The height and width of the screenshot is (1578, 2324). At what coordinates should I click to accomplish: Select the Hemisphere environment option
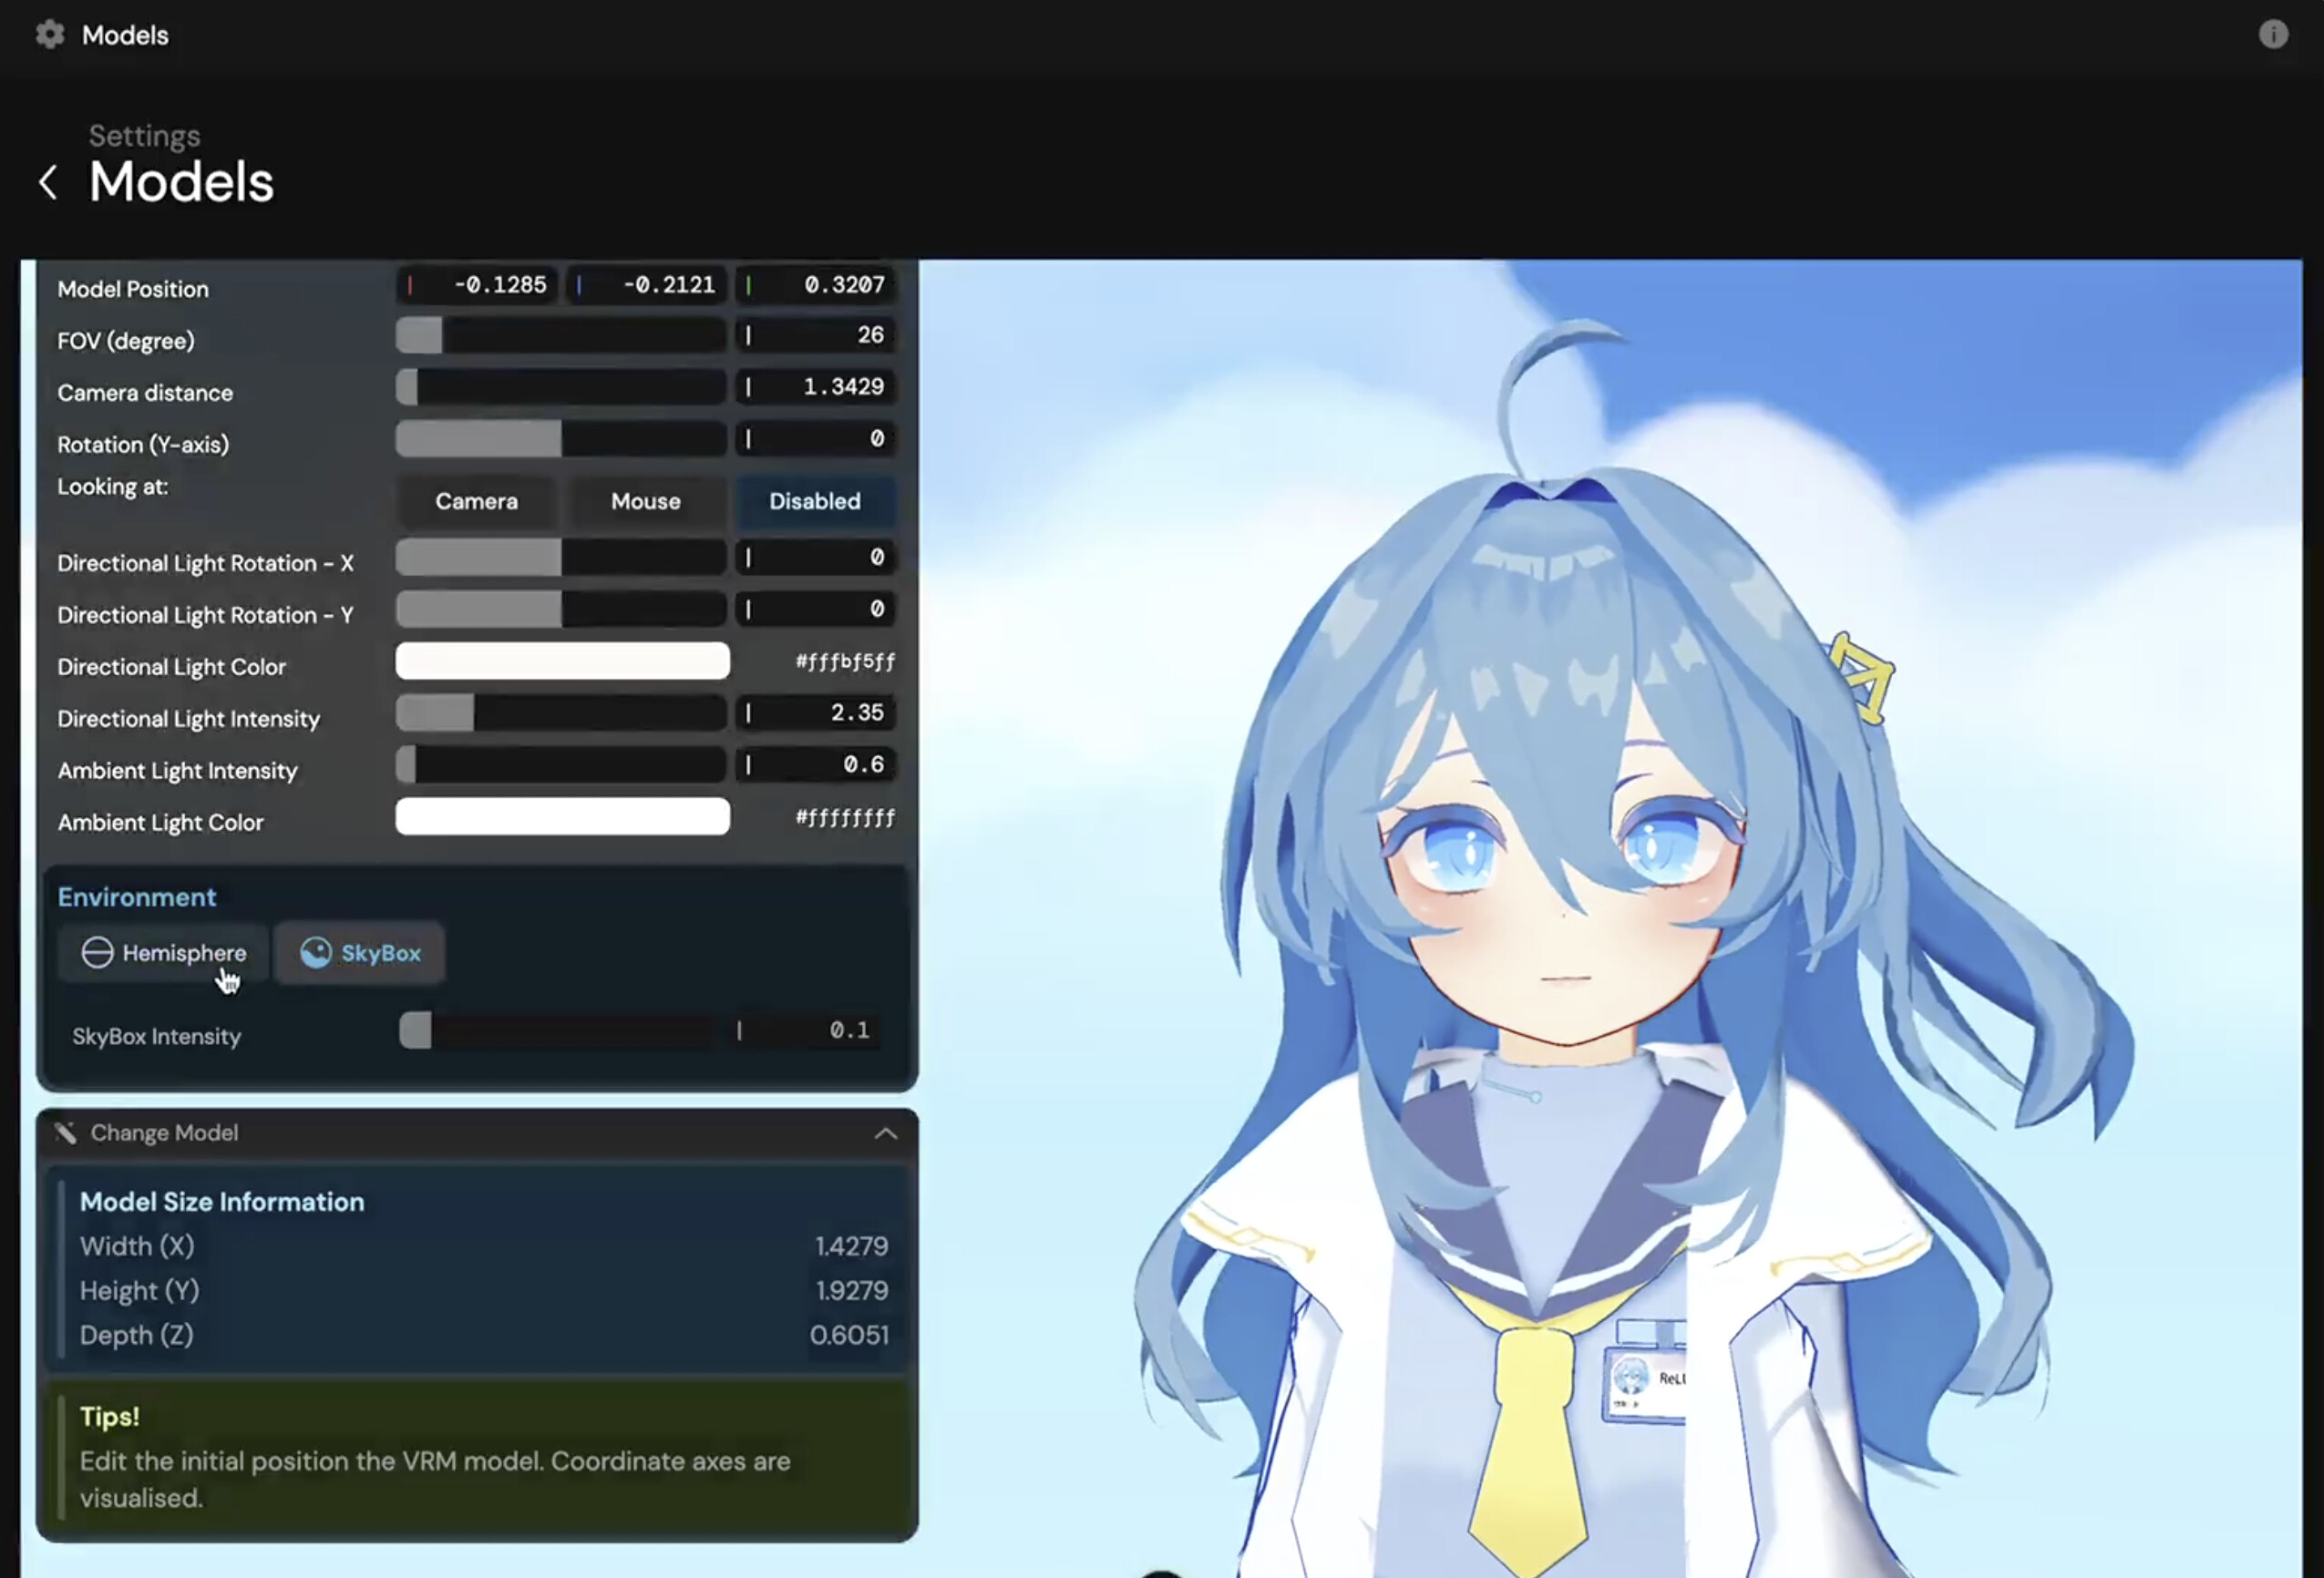tap(163, 953)
